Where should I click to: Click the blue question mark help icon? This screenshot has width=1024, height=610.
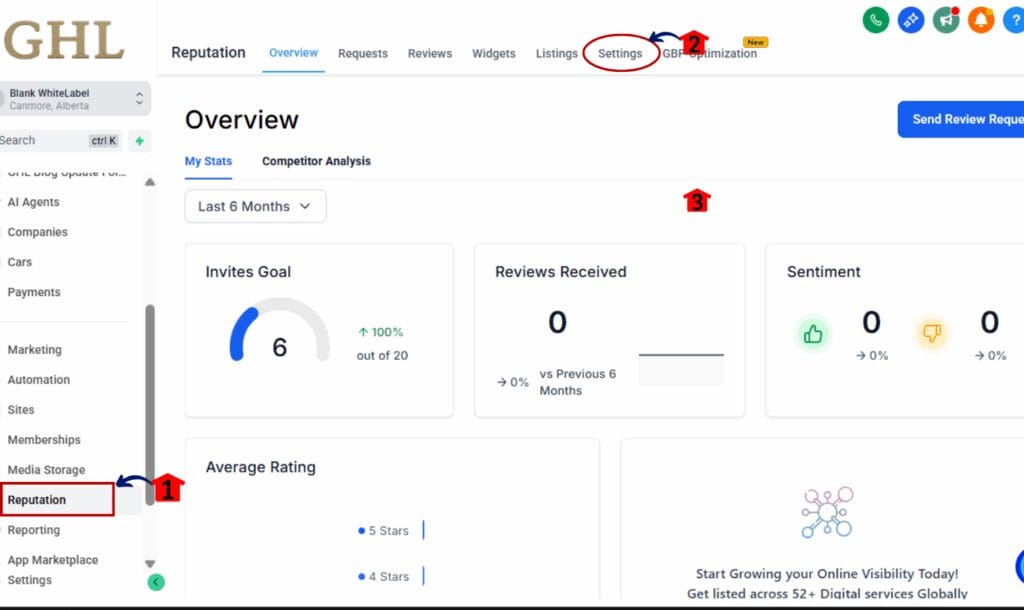[x=1012, y=19]
